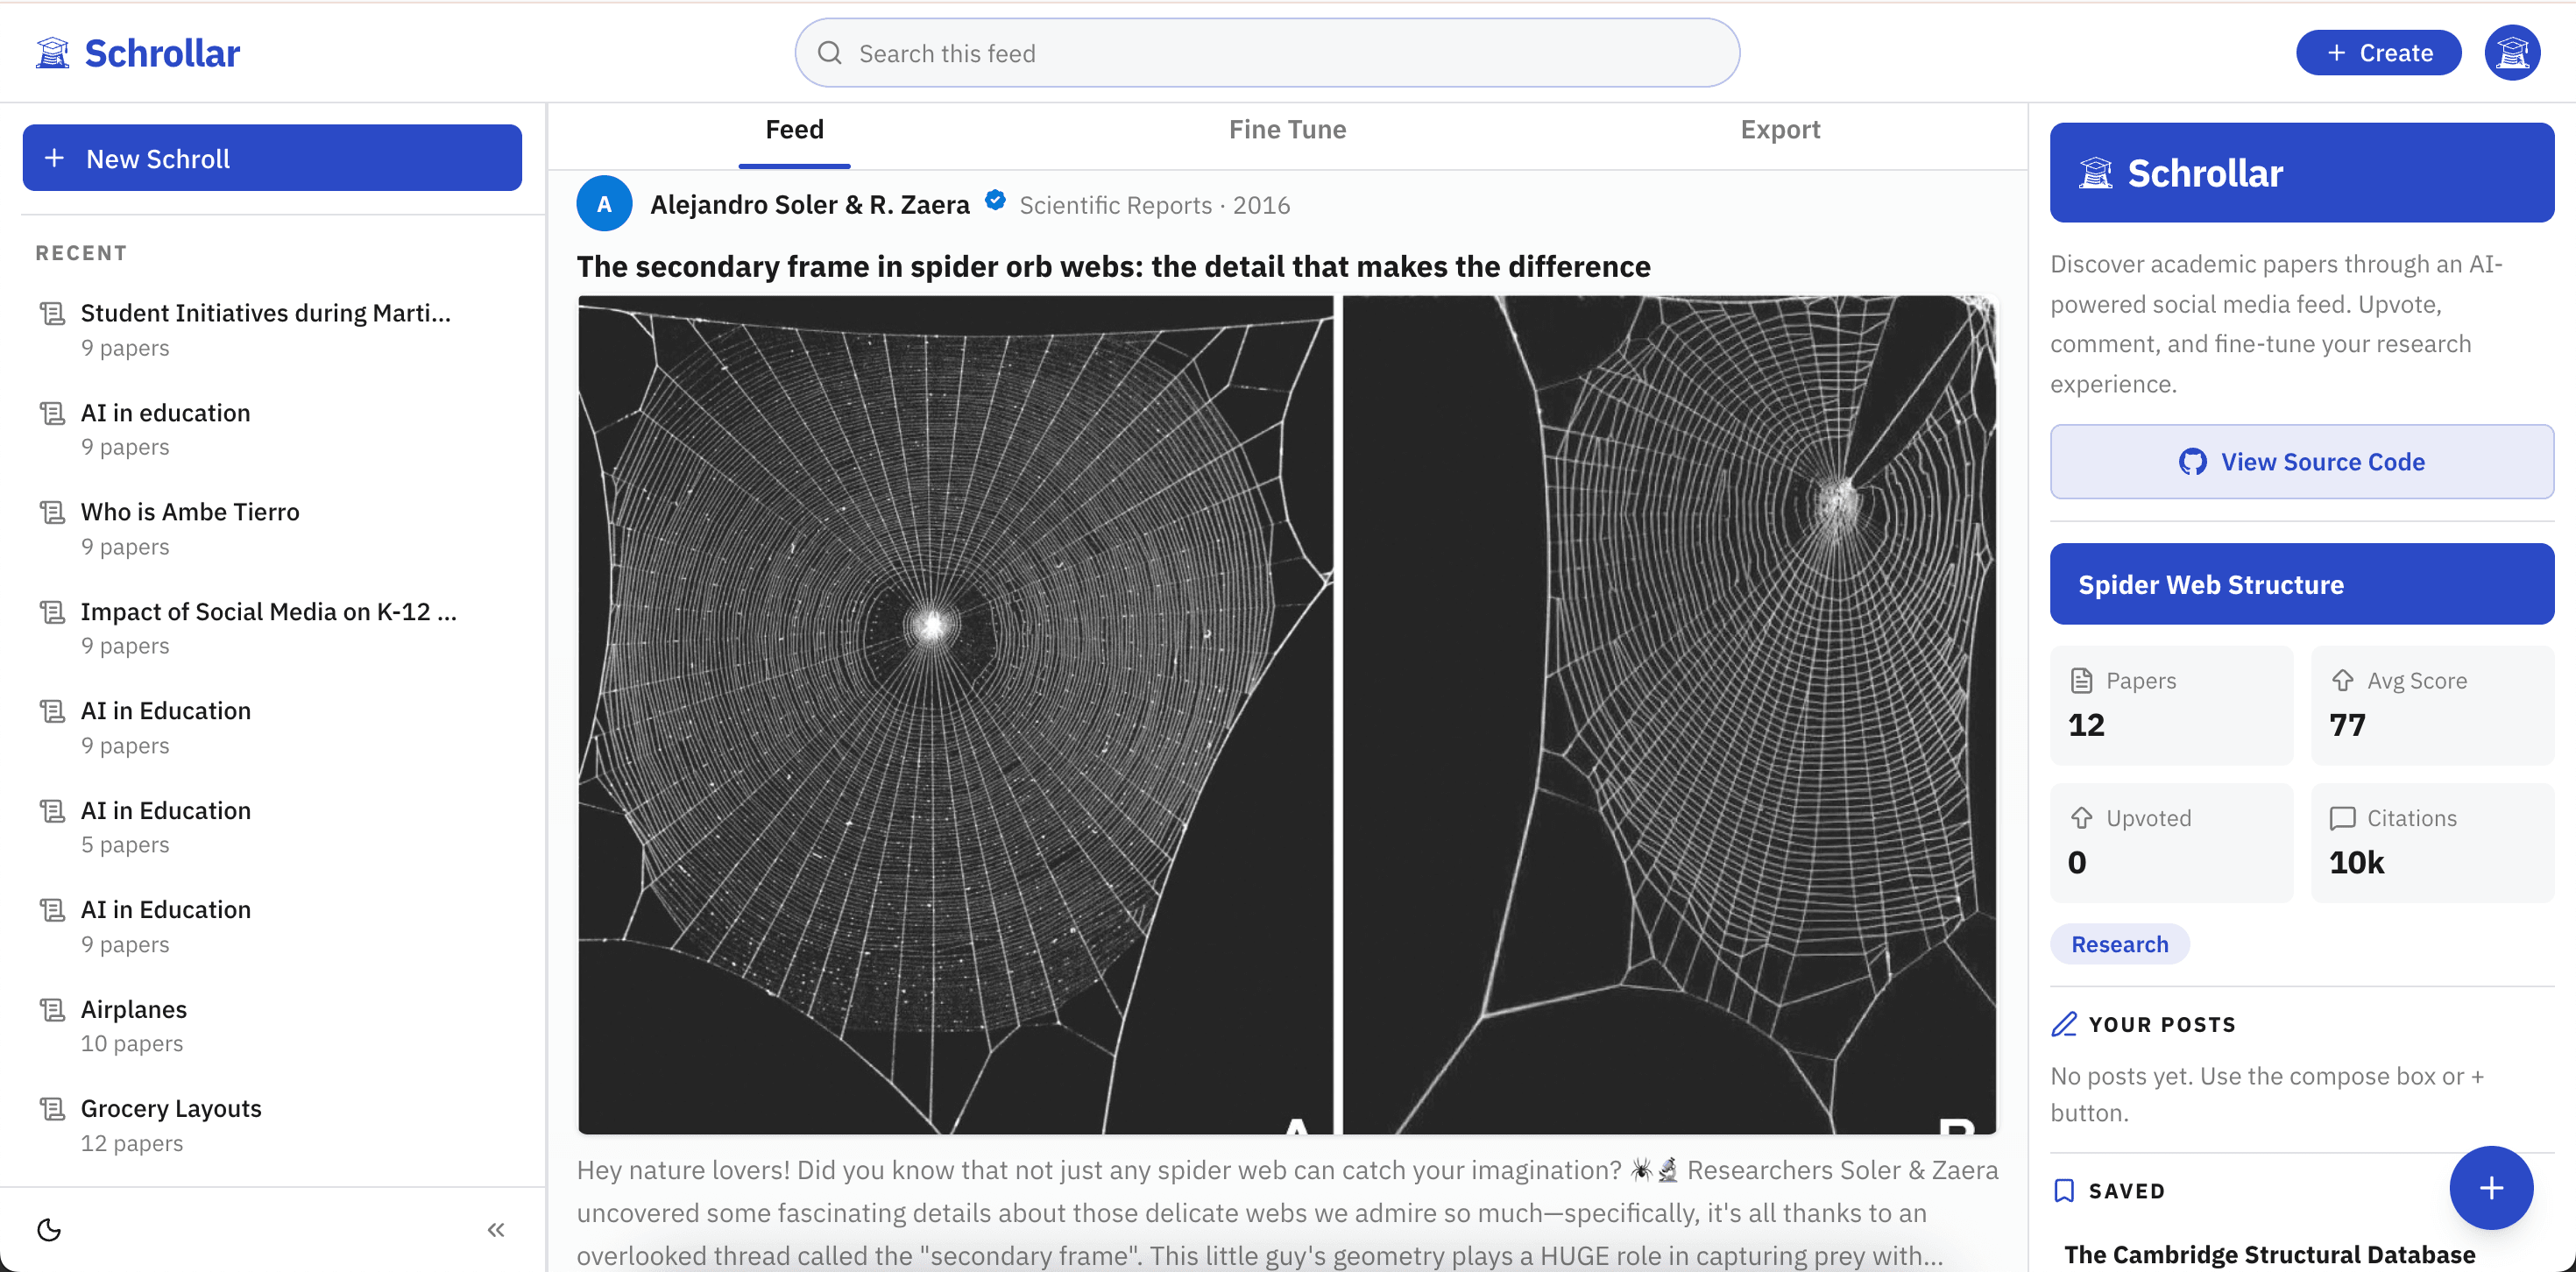Click the author avatar A circle
2576x1272 pixels.
[604, 204]
